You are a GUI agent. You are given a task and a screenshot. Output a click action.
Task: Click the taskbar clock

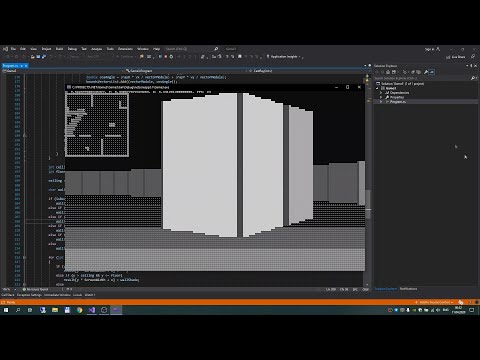[x=458, y=310]
